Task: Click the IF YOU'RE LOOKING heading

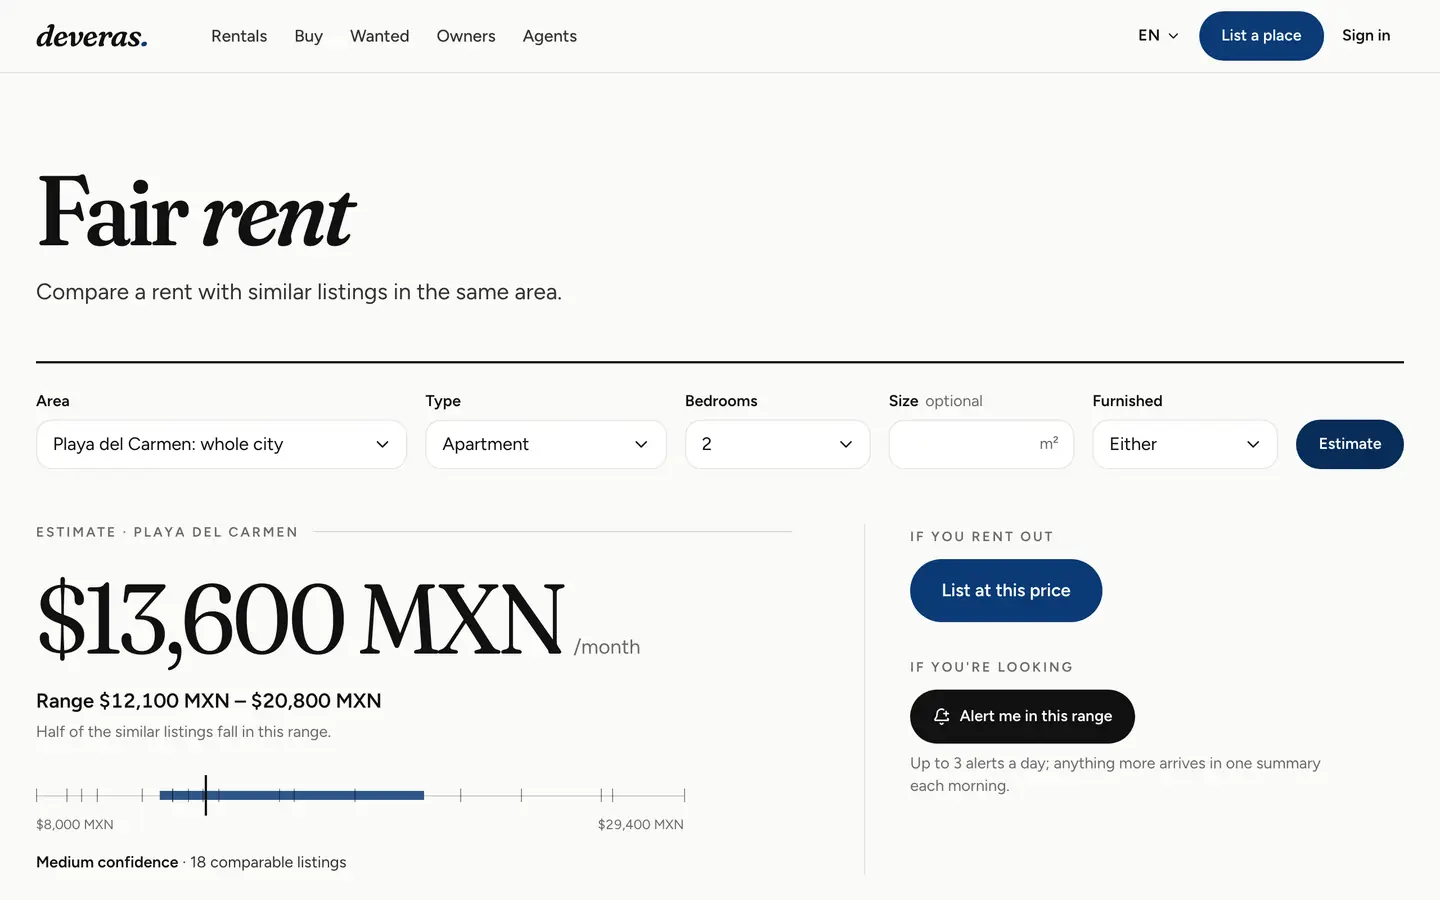Action: [x=991, y=667]
